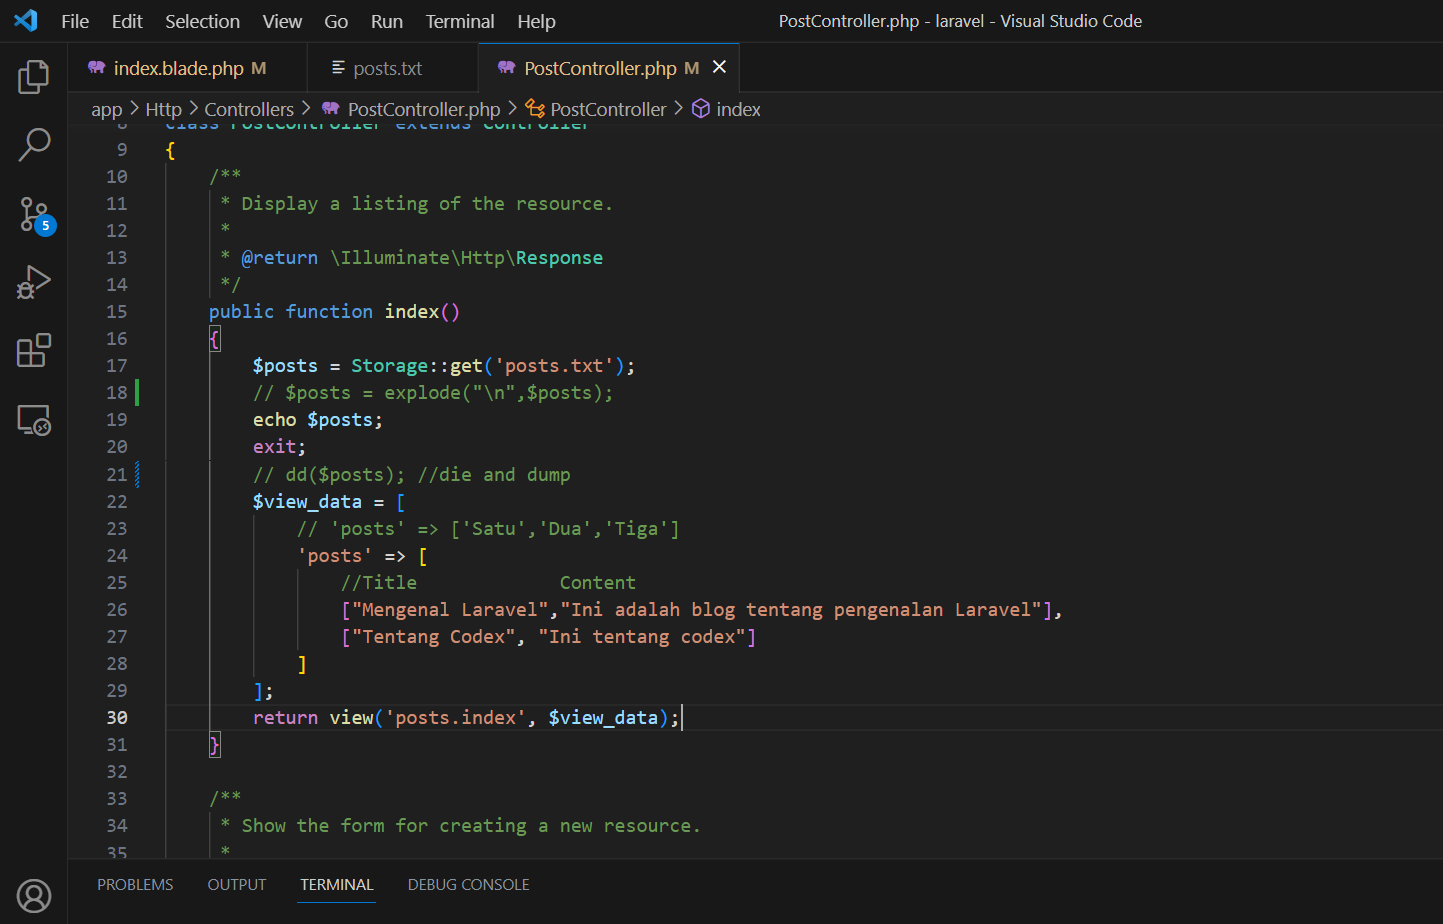Click the //die and dump comment
This screenshot has width=1443, height=924.
494,475
